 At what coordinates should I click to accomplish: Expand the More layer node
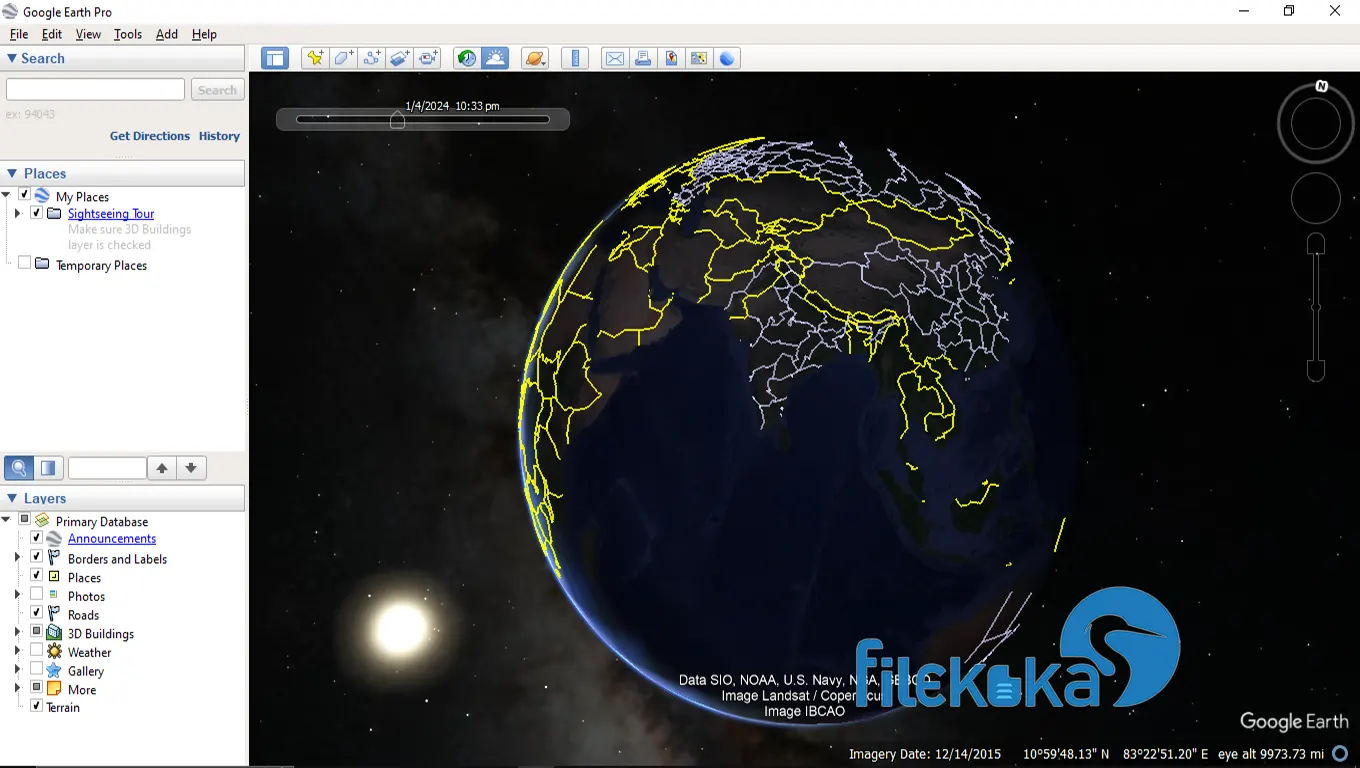pos(17,689)
